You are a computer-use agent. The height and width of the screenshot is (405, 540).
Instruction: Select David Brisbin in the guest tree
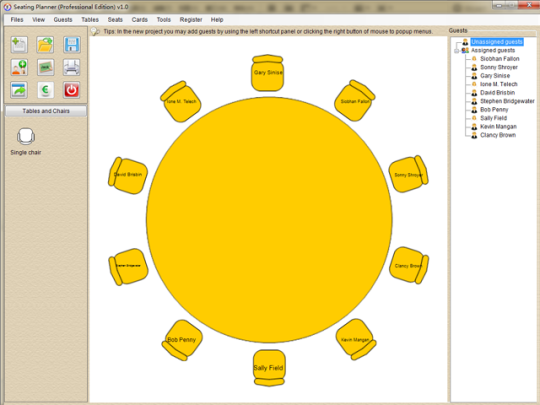point(497,93)
